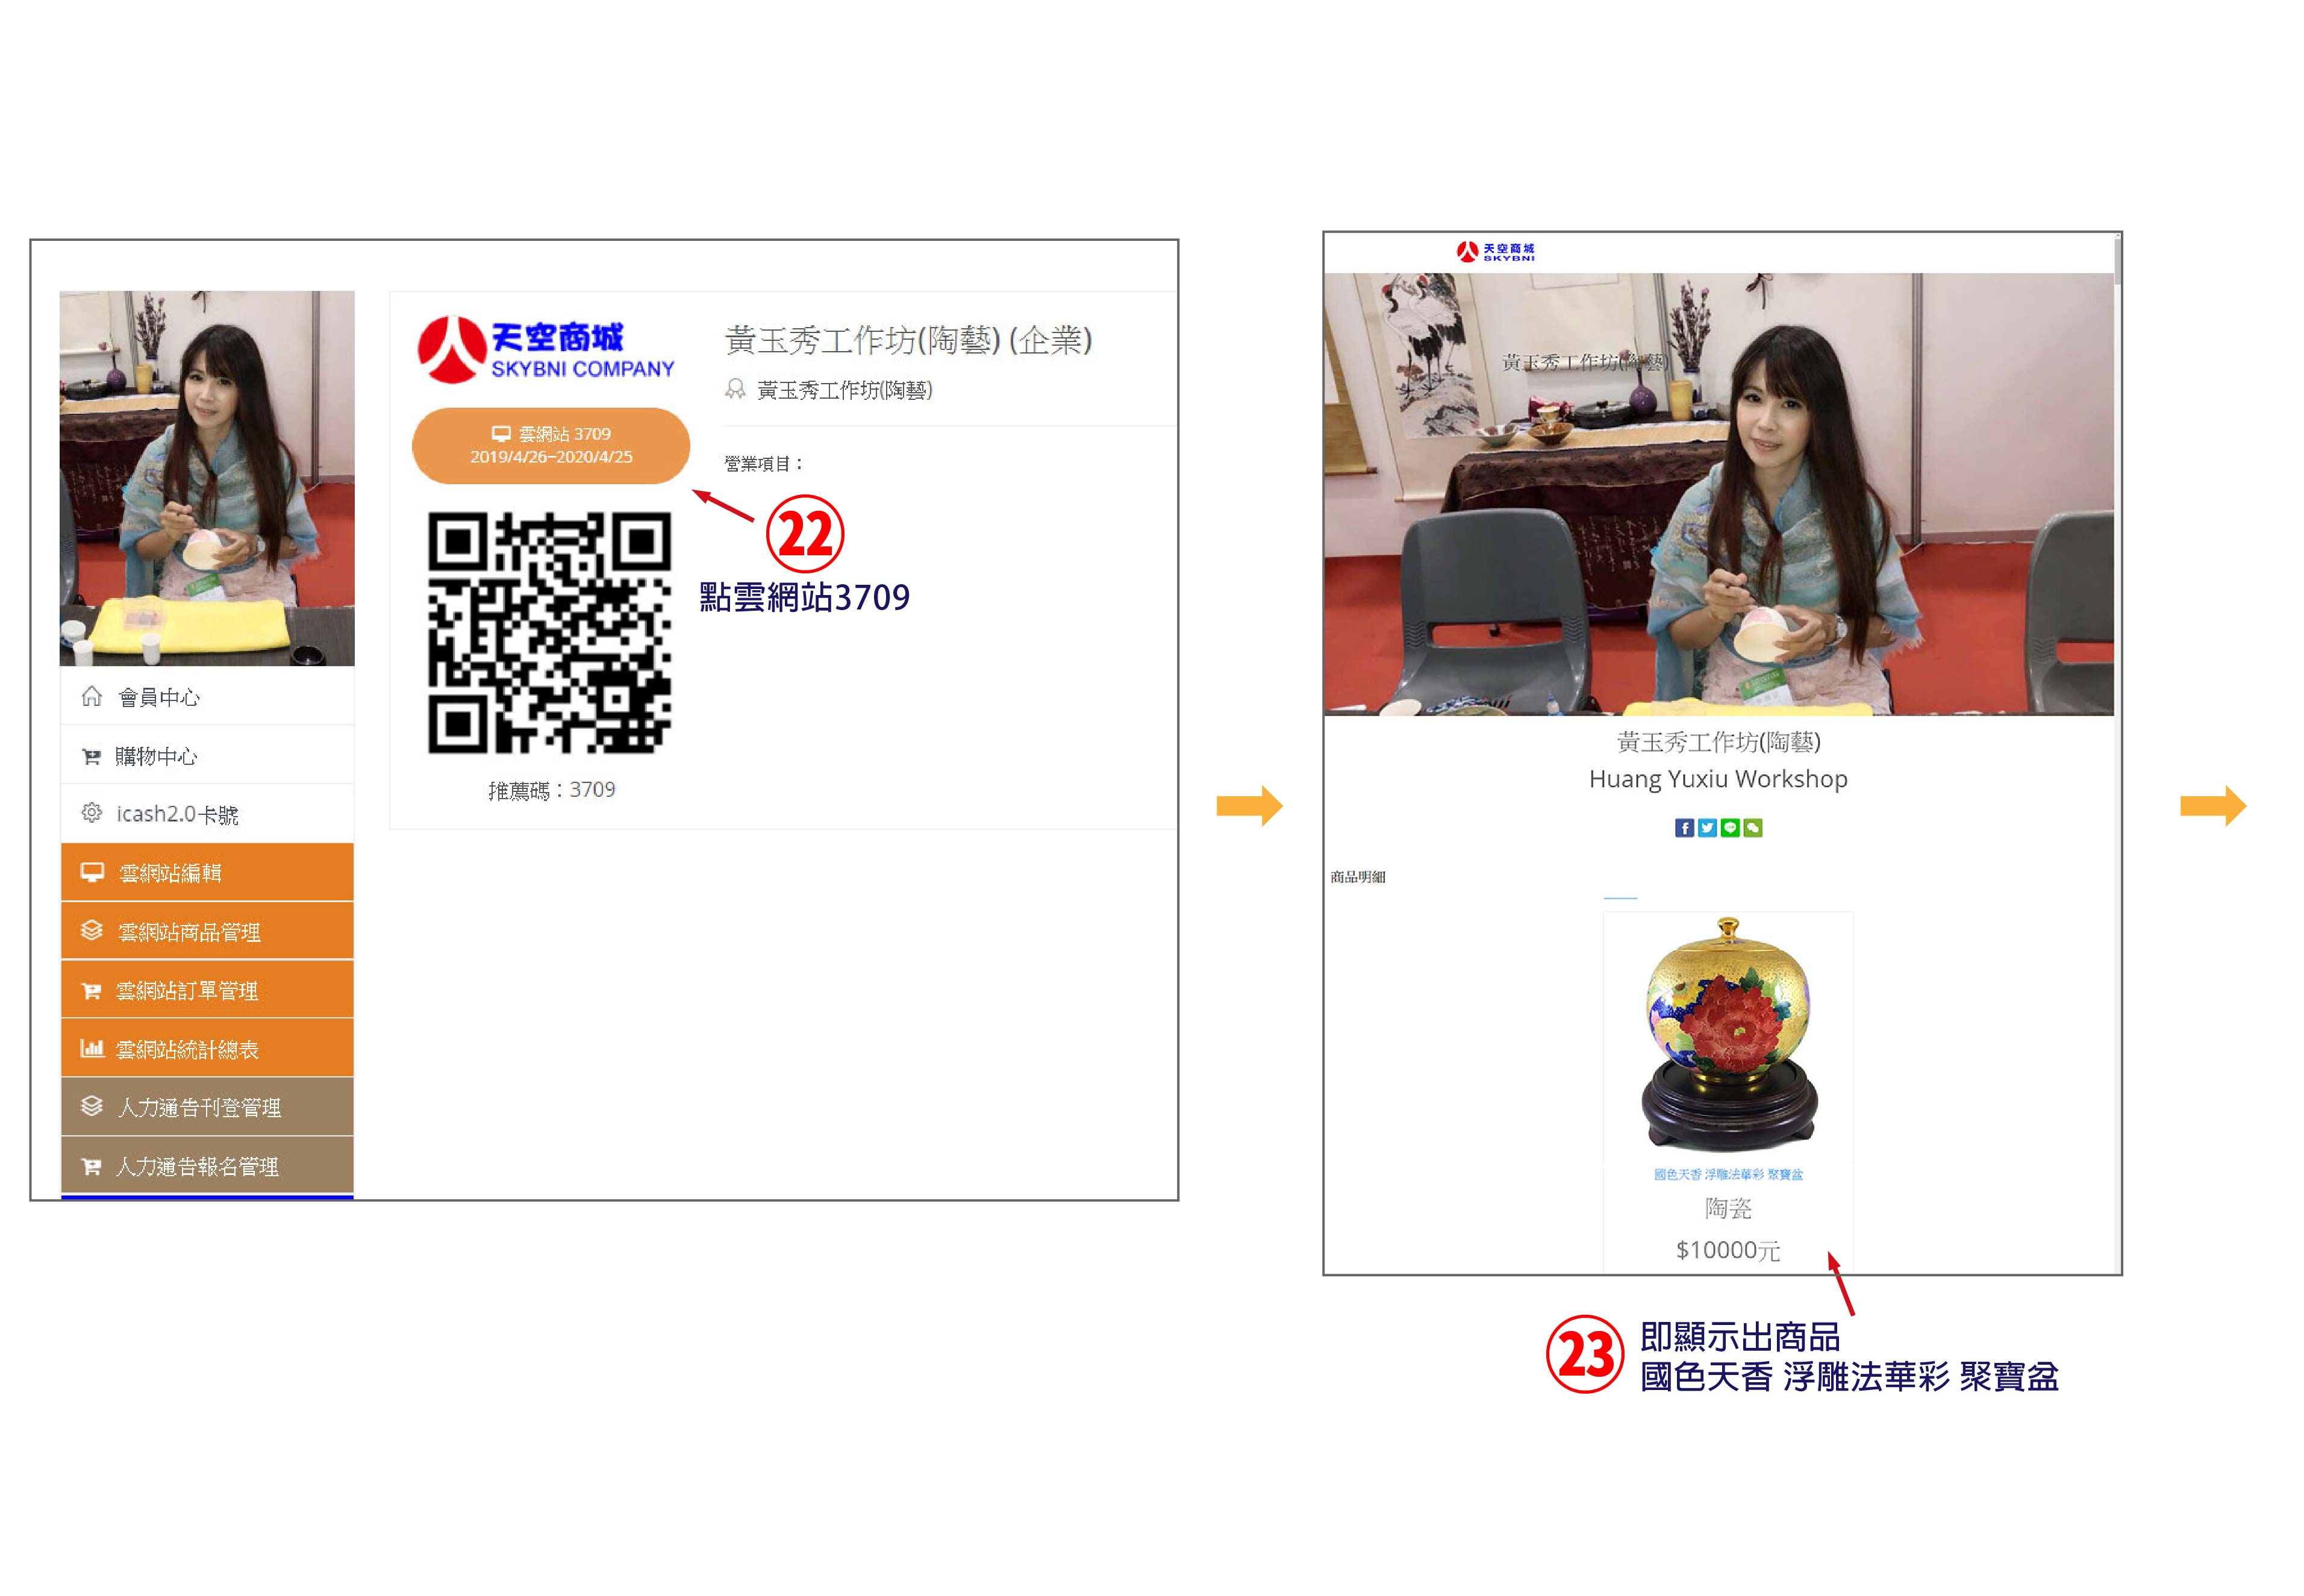The height and width of the screenshot is (1596, 2304).
Task: Select 雲網站編輯 in the sidebar
Action: point(207,872)
